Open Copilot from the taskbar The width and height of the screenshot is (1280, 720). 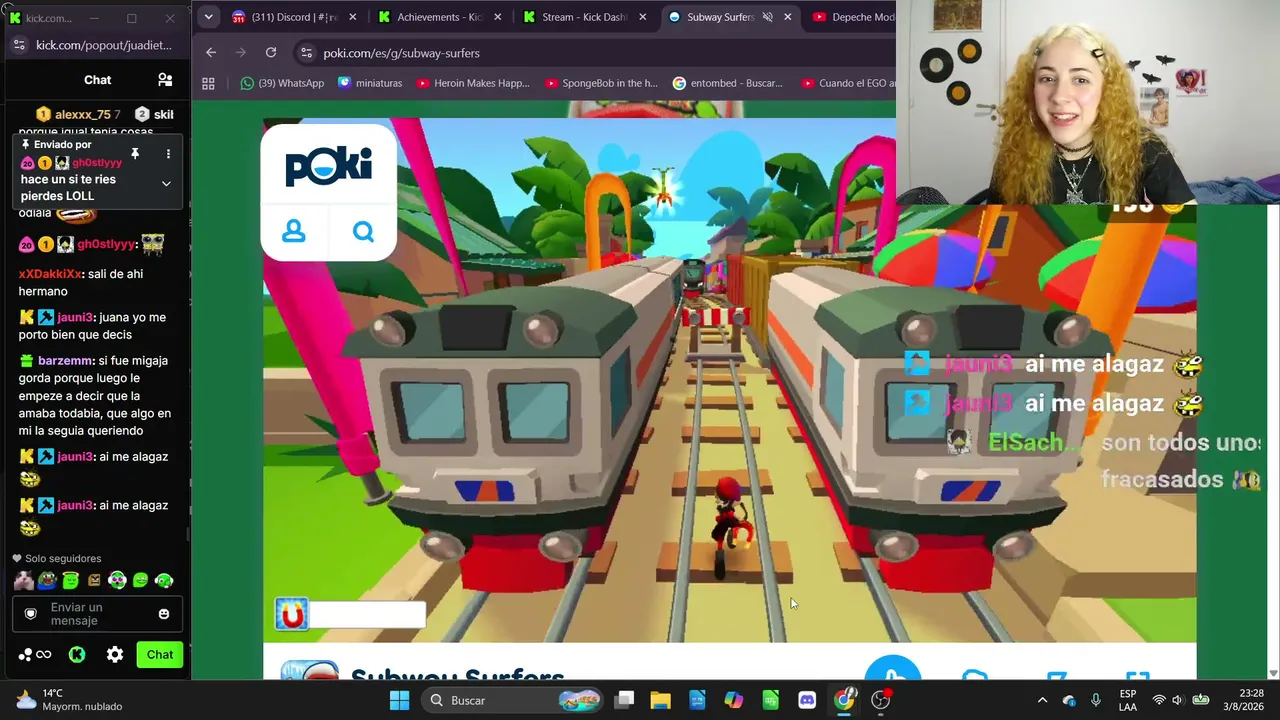pyautogui.click(x=734, y=700)
